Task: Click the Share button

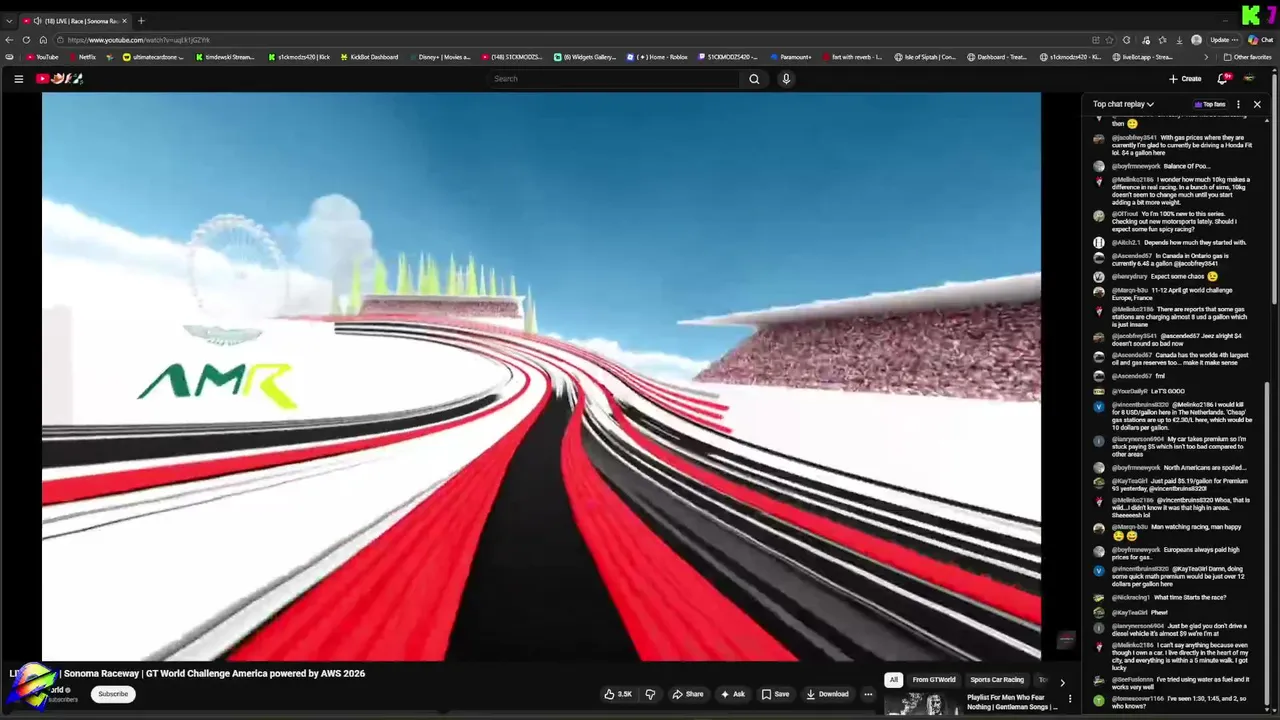Action: pos(687,694)
